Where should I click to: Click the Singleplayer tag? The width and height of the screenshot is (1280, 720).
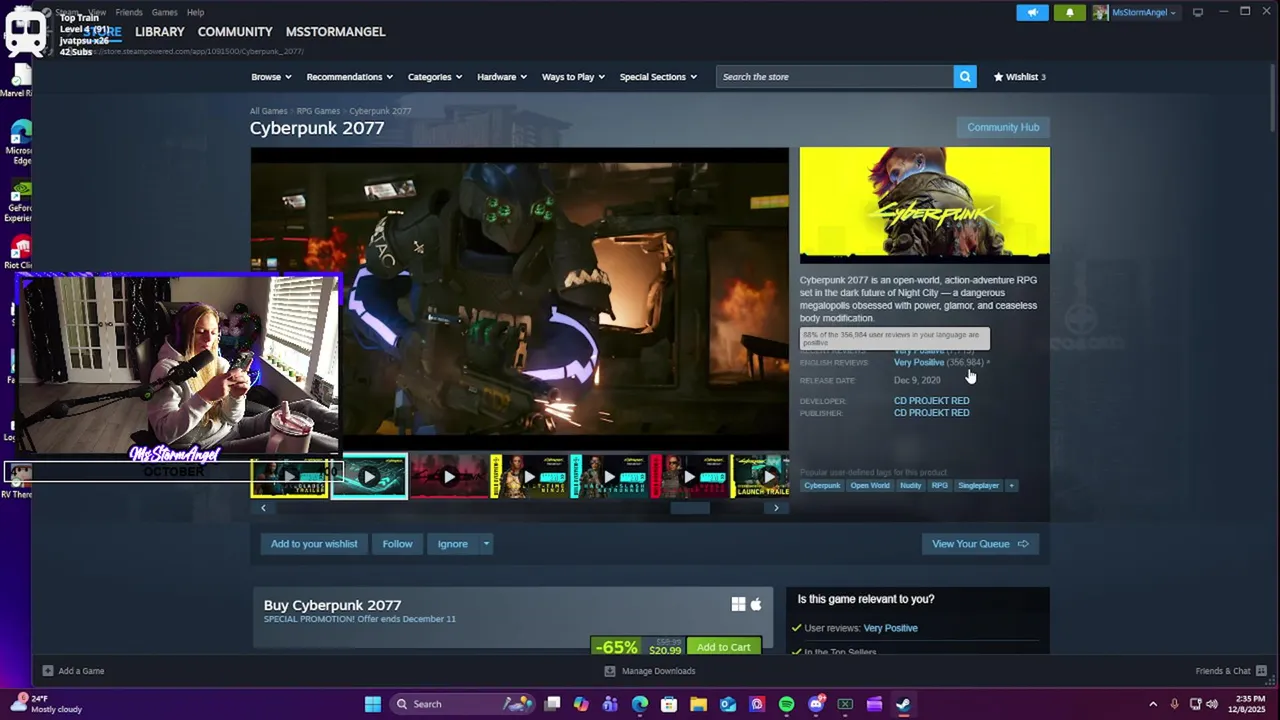(x=978, y=485)
